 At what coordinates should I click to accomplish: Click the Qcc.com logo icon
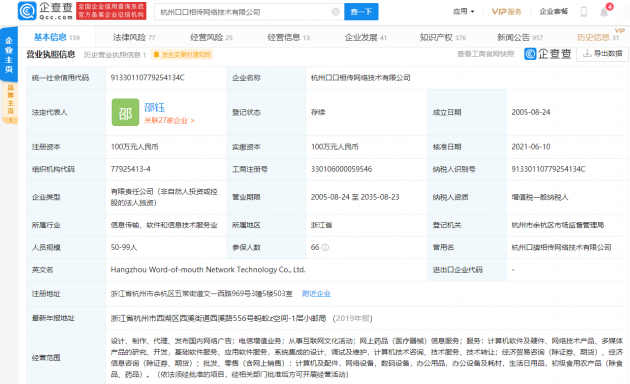(27, 11)
